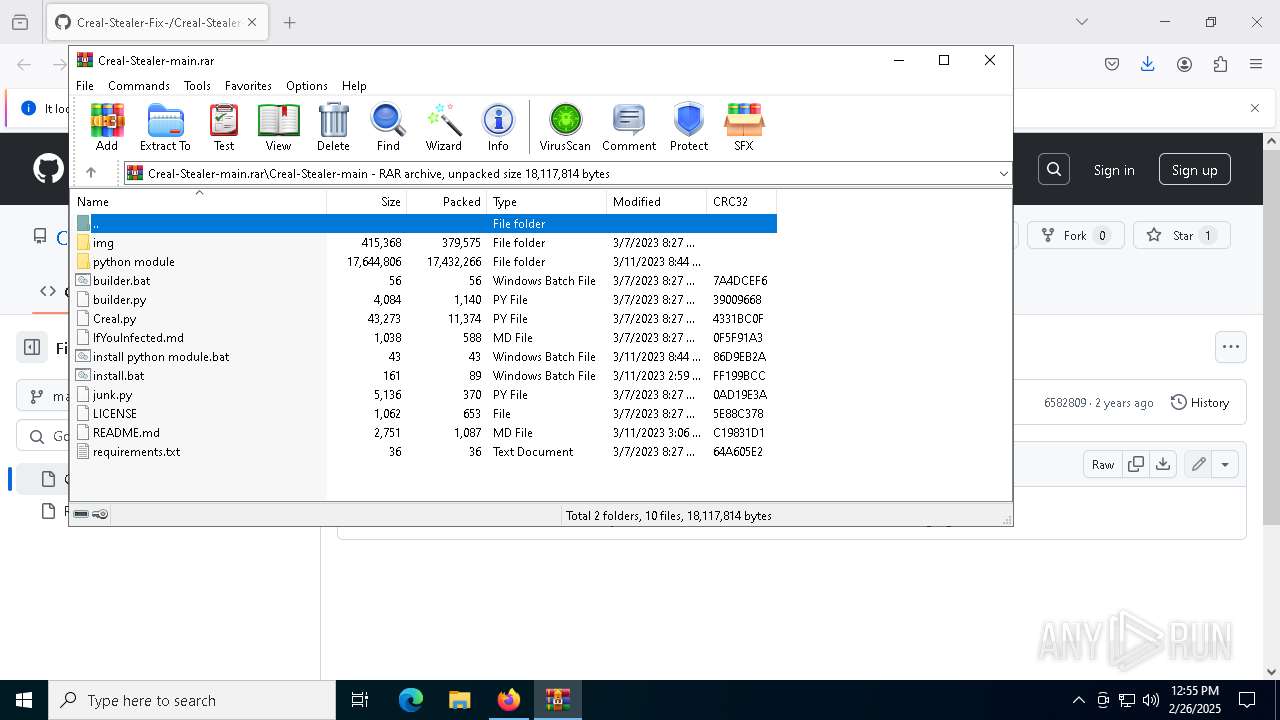Fork the repository on GitHub
This screenshot has height=720, width=1280.
(x=1076, y=235)
